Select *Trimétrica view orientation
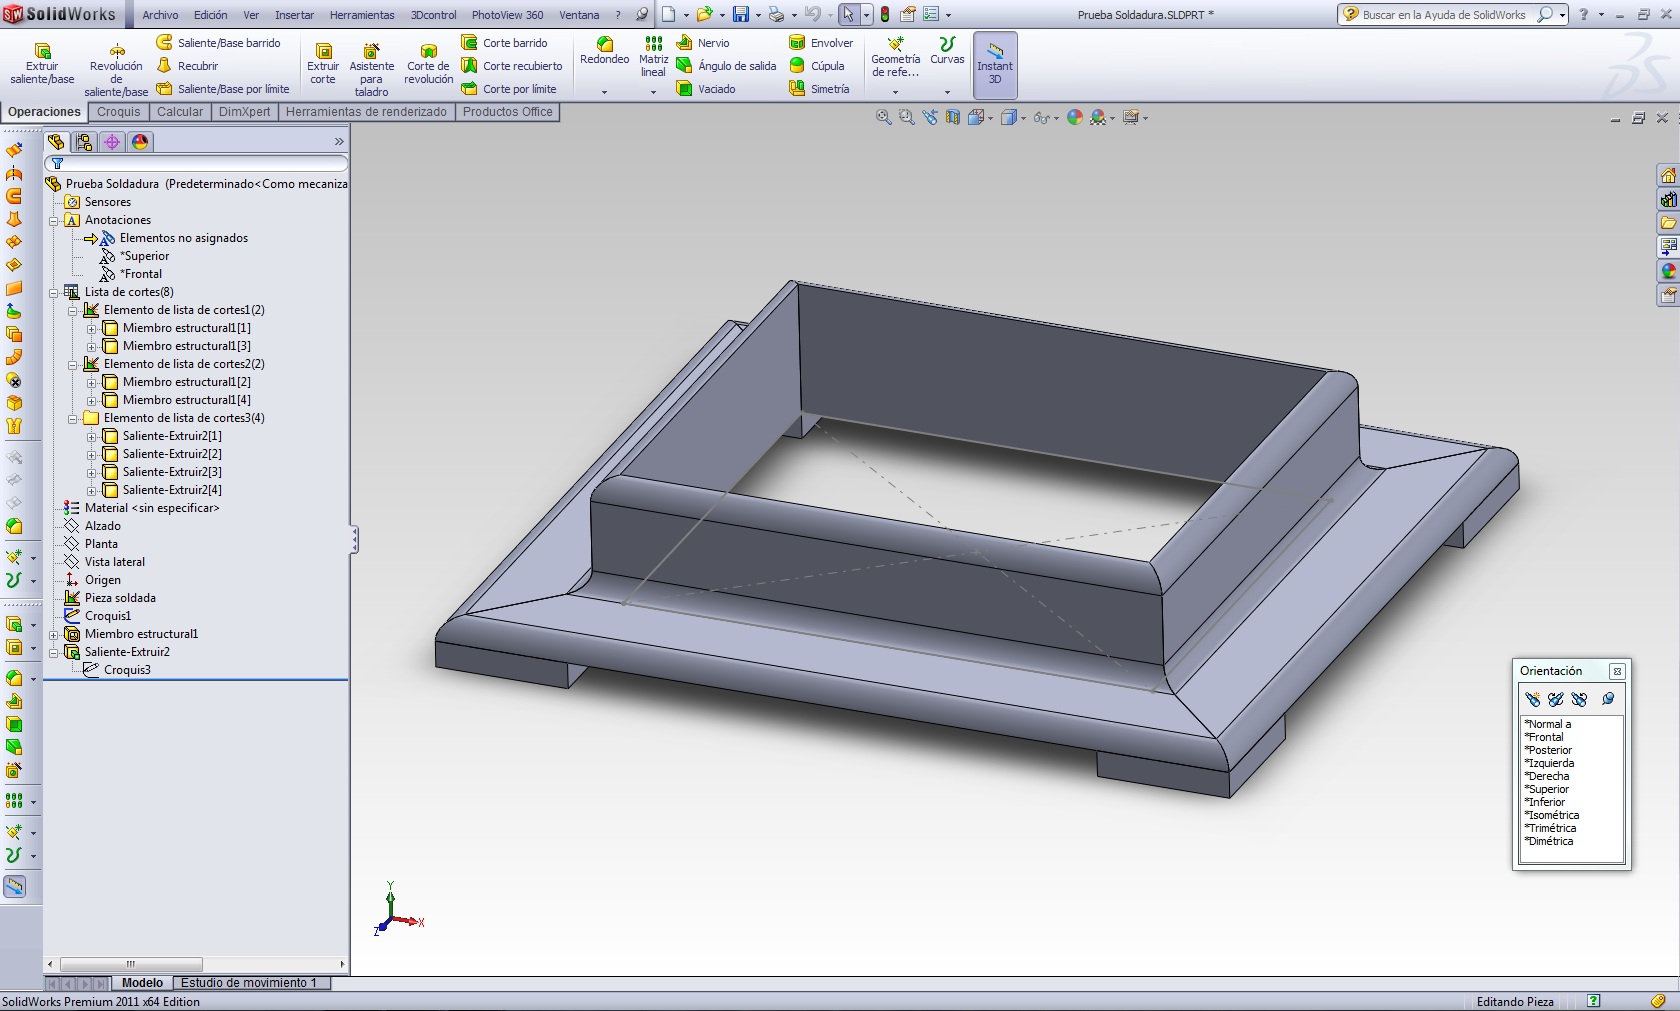 coord(1550,828)
